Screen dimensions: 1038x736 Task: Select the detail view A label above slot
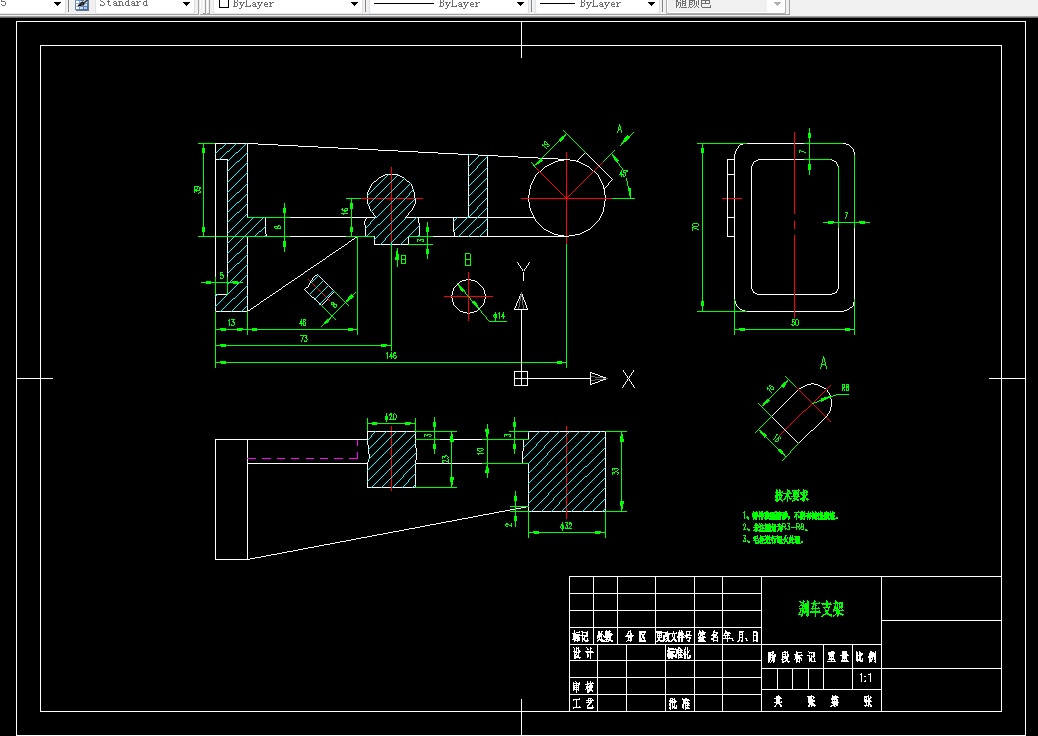(x=824, y=363)
